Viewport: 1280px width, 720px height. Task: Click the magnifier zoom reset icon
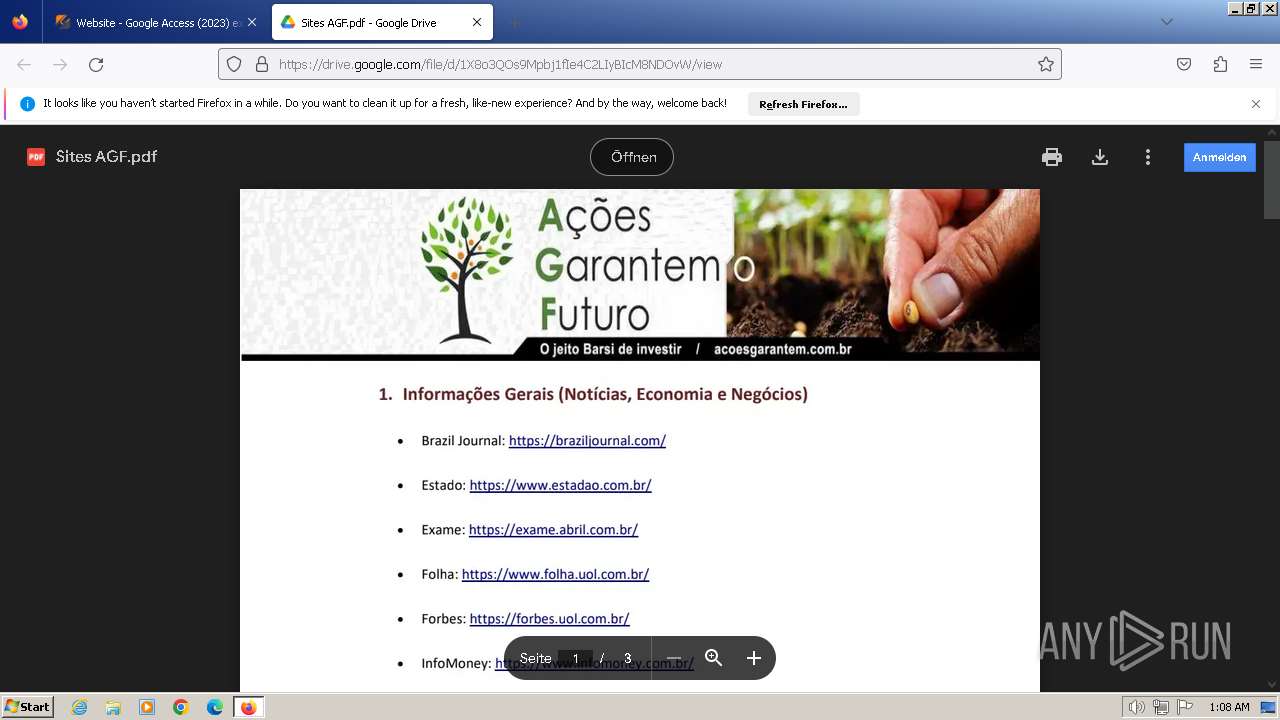713,658
